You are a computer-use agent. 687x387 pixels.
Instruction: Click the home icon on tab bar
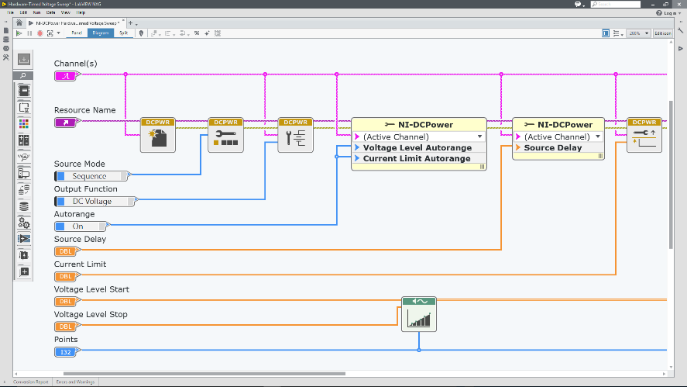point(19,23)
